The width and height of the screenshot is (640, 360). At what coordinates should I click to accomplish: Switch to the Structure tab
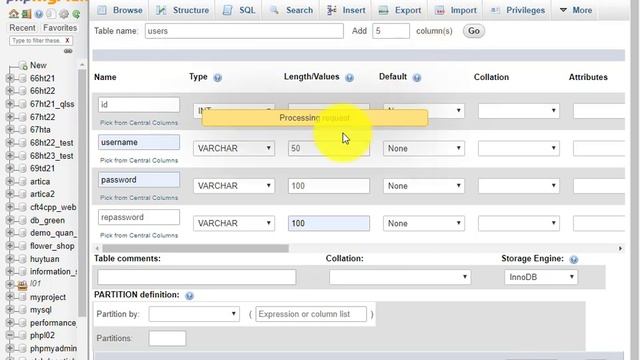(x=182, y=10)
